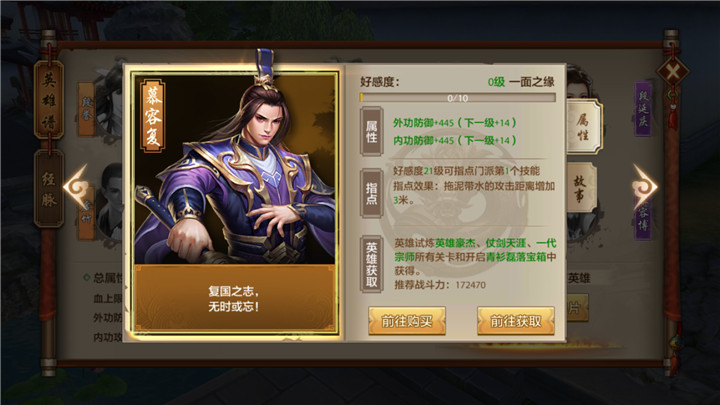Image resolution: width=720 pixels, height=405 pixels.
Task: Go to the previous hero with left arrow
Action: point(76,186)
